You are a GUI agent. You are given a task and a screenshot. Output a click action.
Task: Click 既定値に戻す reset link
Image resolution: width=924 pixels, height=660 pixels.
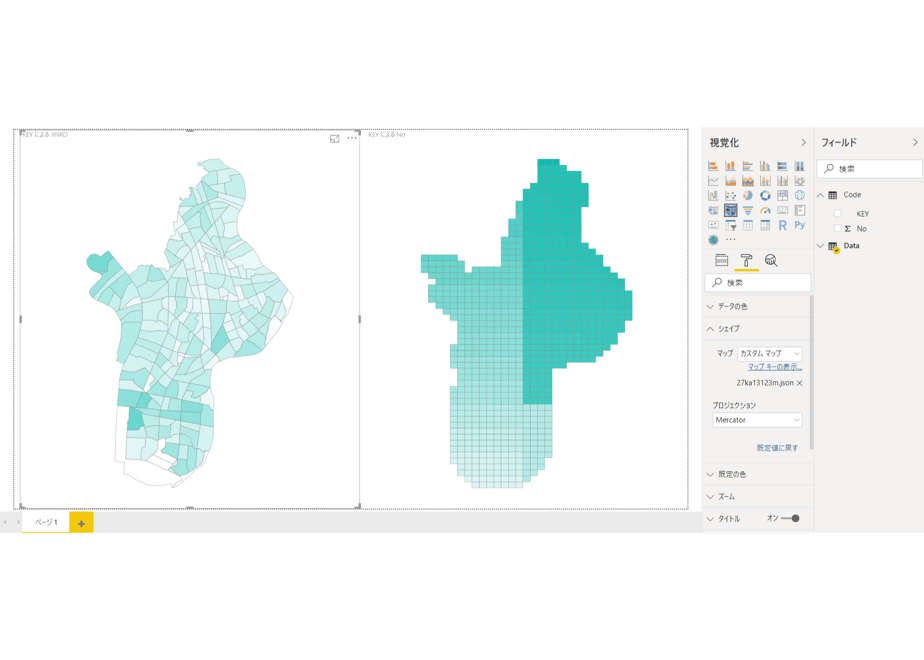tap(777, 448)
